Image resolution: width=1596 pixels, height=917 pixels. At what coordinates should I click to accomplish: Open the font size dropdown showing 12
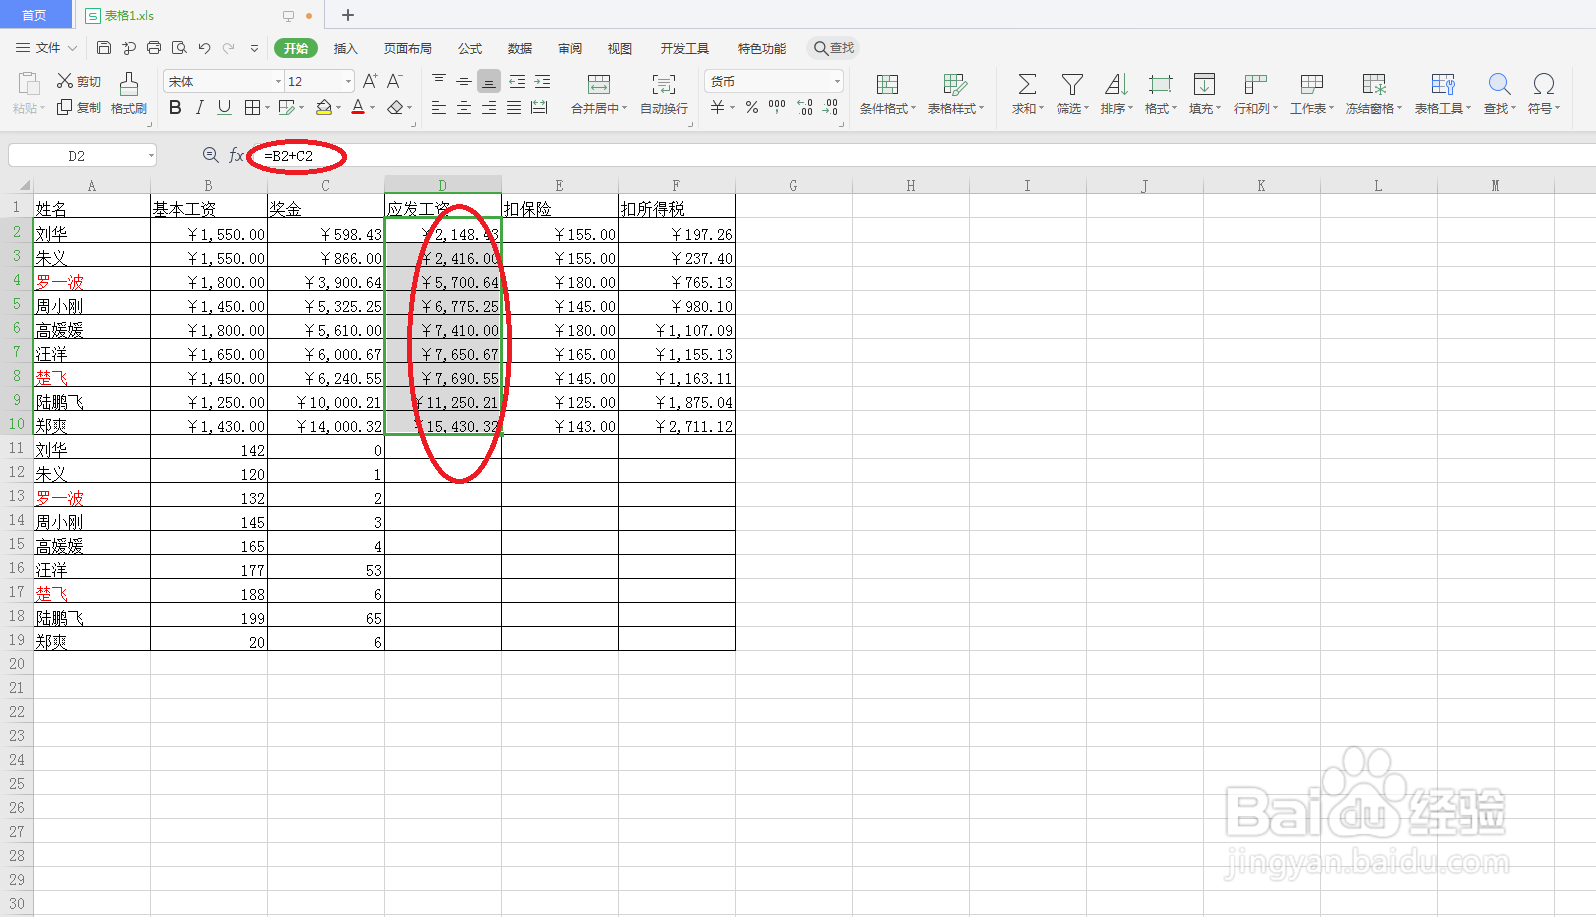pos(348,81)
